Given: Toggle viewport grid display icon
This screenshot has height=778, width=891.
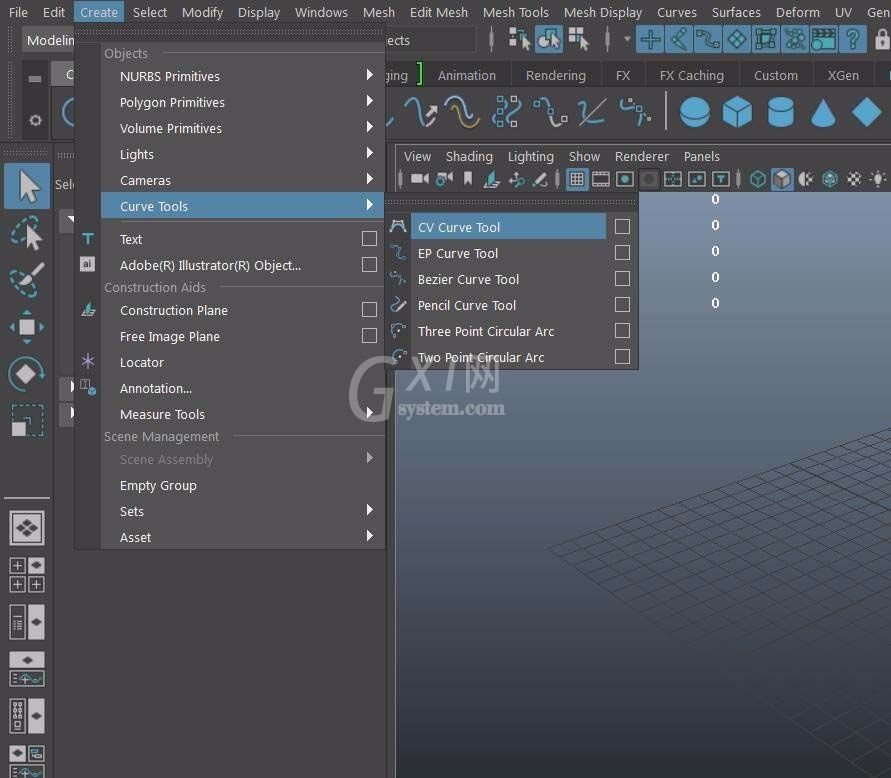Looking at the screenshot, I should tap(576, 180).
